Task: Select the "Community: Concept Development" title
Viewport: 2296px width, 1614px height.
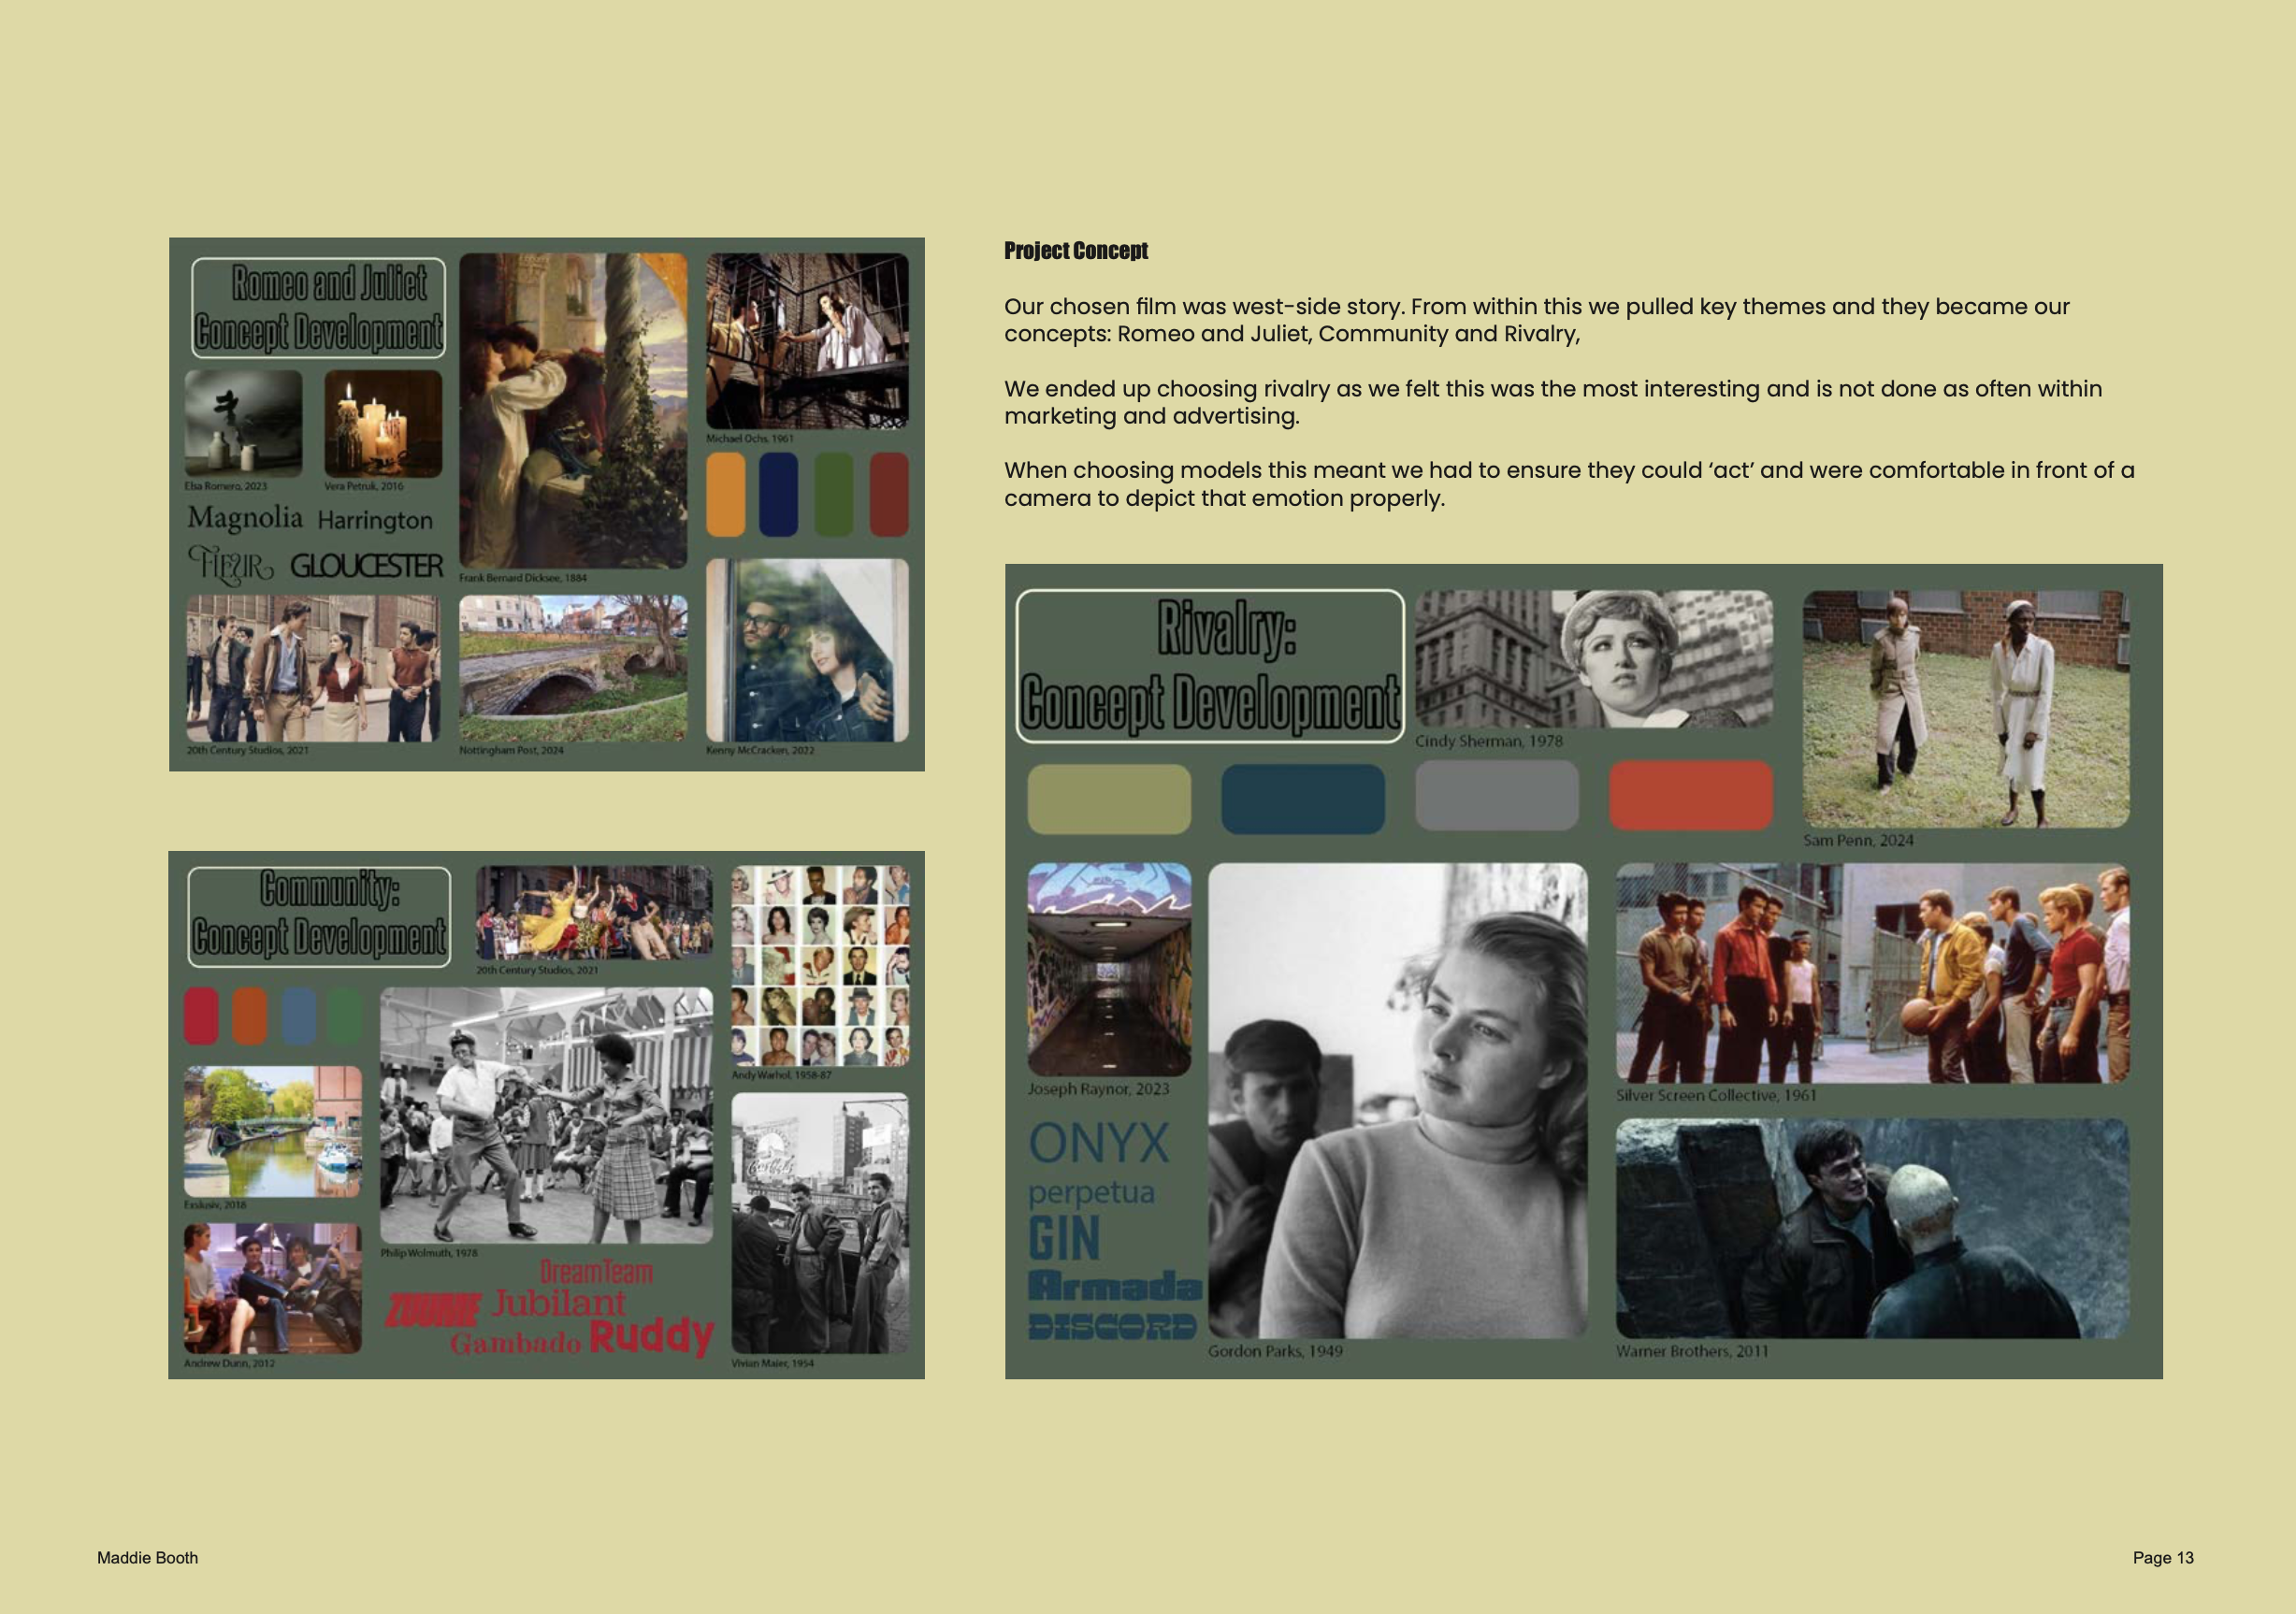Action: (319, 917)
